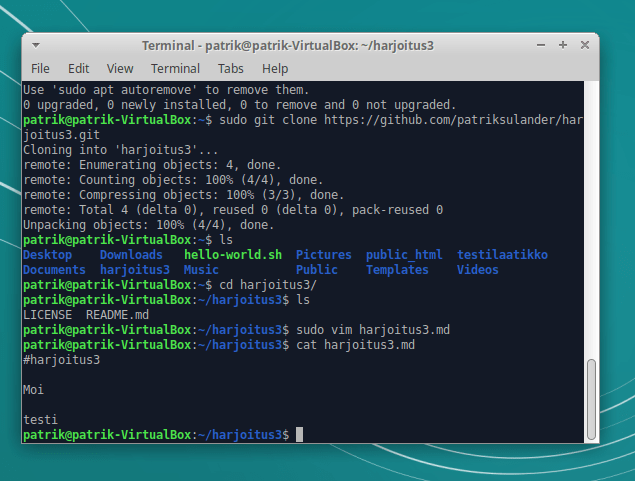This screenshot has height=481, width=635.
Task: Open the window menu arrow in title bar
Action: tap(36, 46)
